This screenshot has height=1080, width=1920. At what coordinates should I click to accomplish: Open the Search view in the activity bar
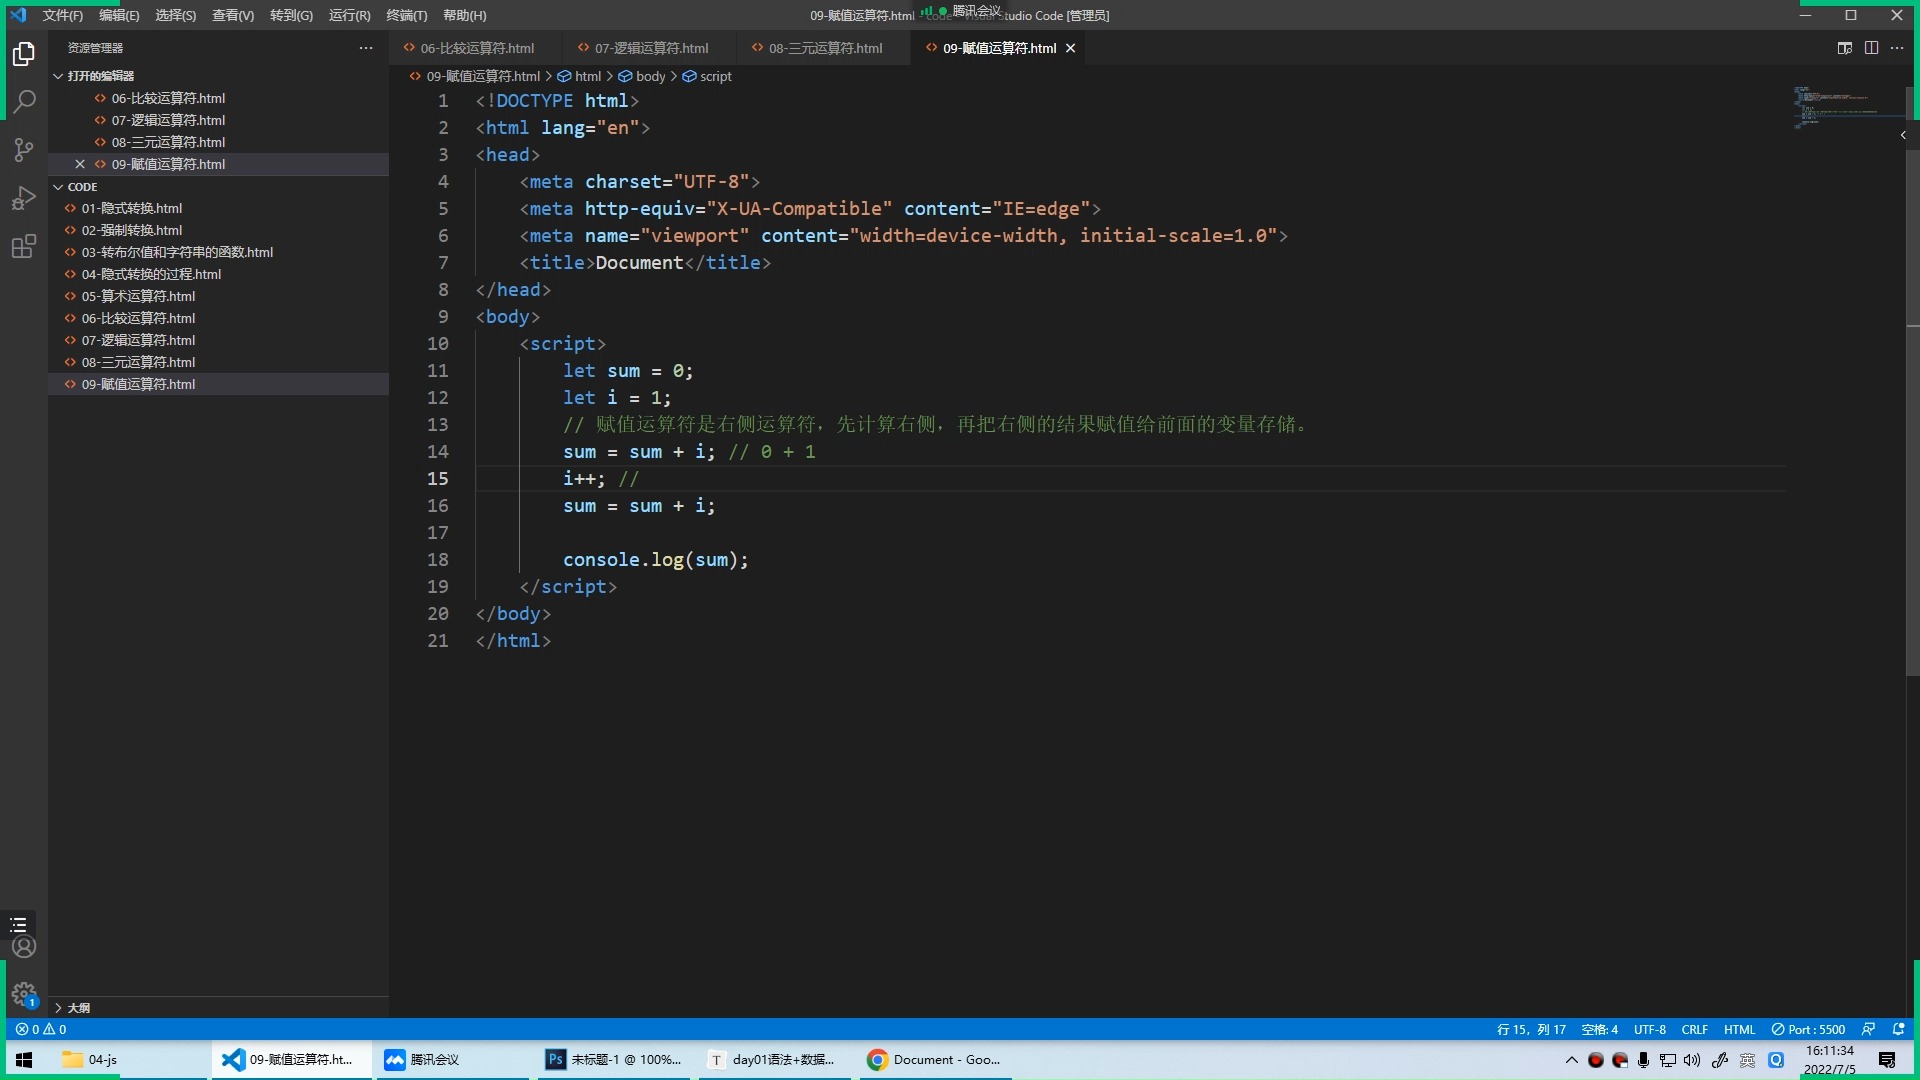pyautogui.click(x=24, y=102)
